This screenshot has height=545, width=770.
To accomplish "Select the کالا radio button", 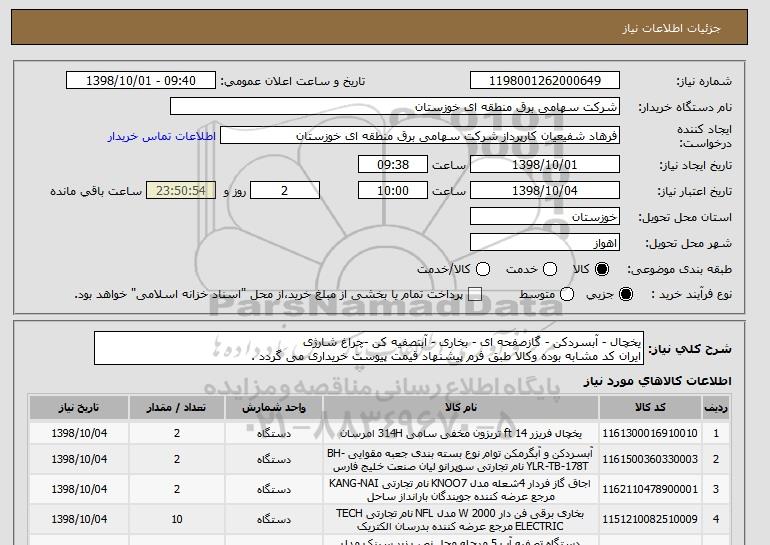I will coord(602,269).
